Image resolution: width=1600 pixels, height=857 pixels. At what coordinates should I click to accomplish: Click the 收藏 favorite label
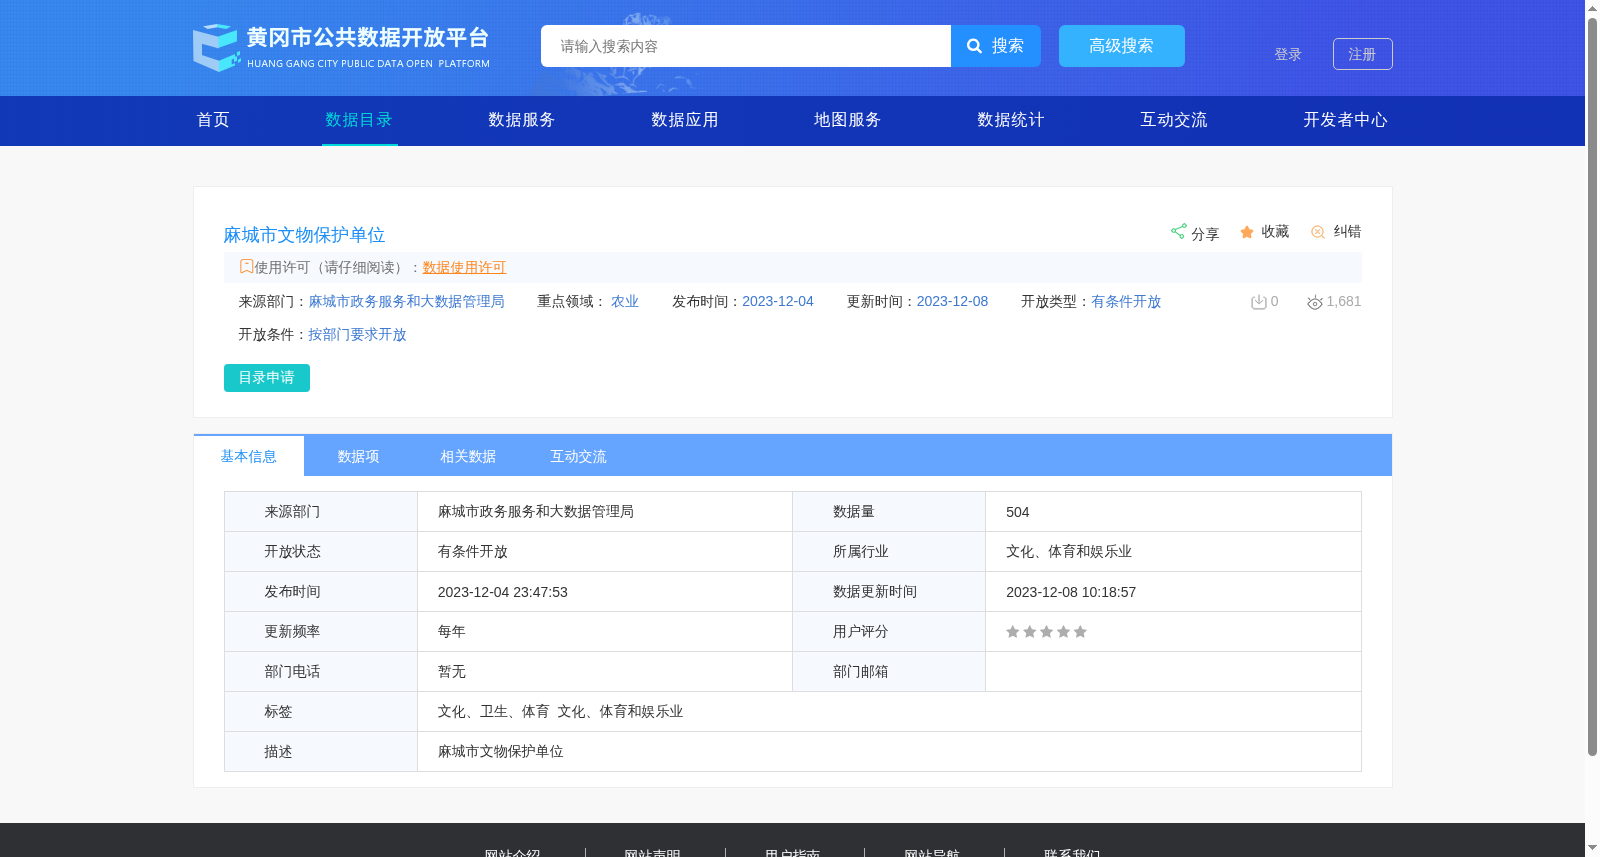coord(1275,231)
